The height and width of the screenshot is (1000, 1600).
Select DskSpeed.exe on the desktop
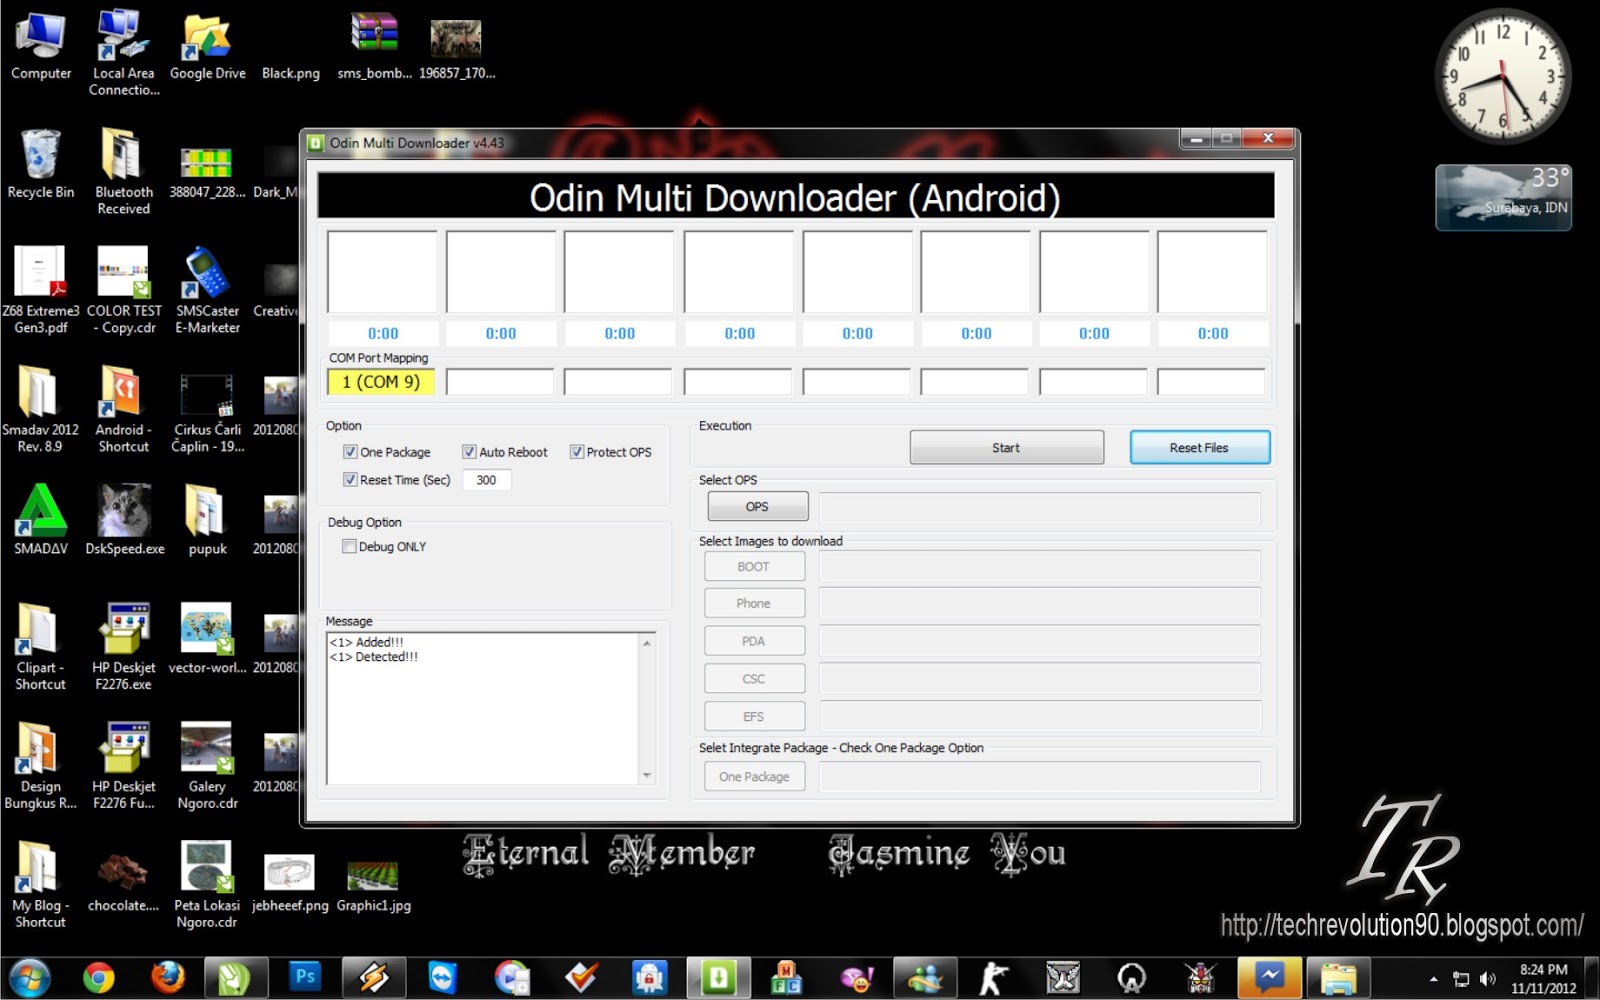click(124, 520)
